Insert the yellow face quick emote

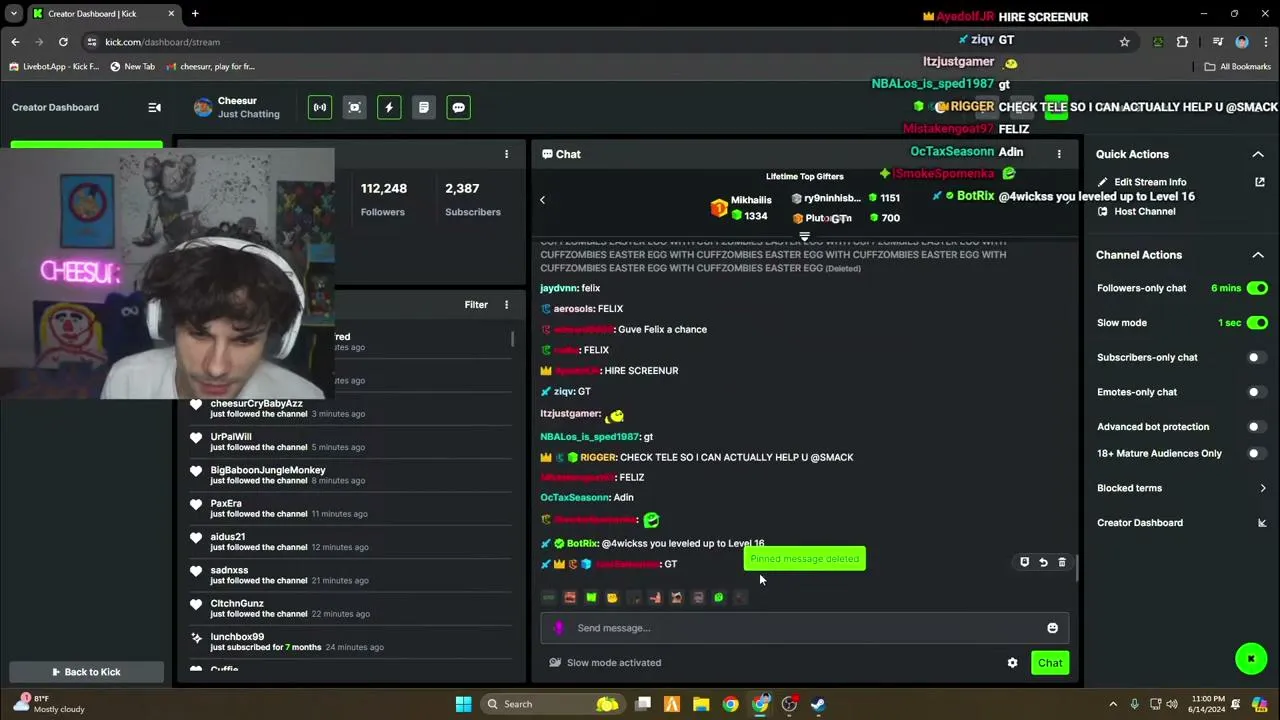point(612,598)
